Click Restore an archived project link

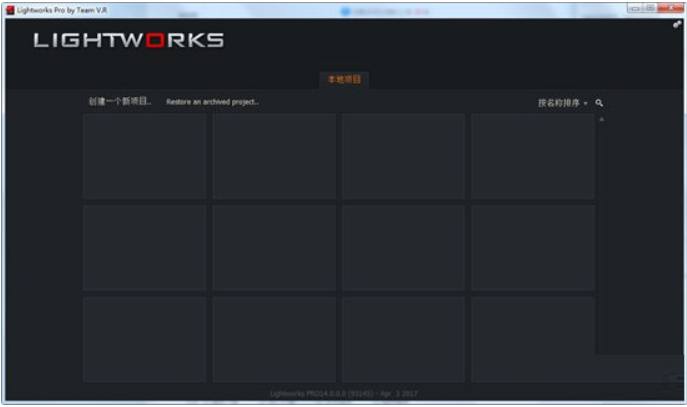tap(212, 102)
